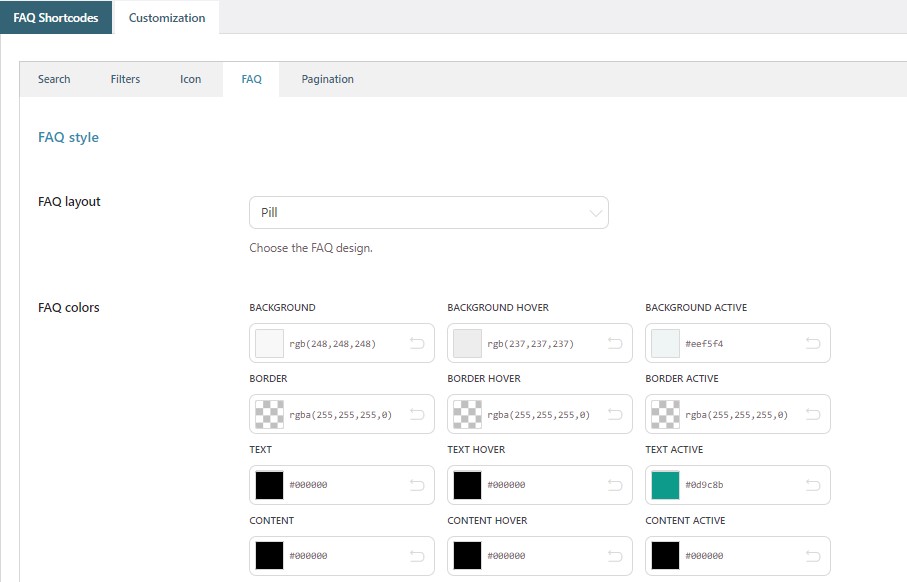Open the FAQ layout Pill dropdown
The height and width of the screenshot is (582, 907).
[x=428, y=213]
